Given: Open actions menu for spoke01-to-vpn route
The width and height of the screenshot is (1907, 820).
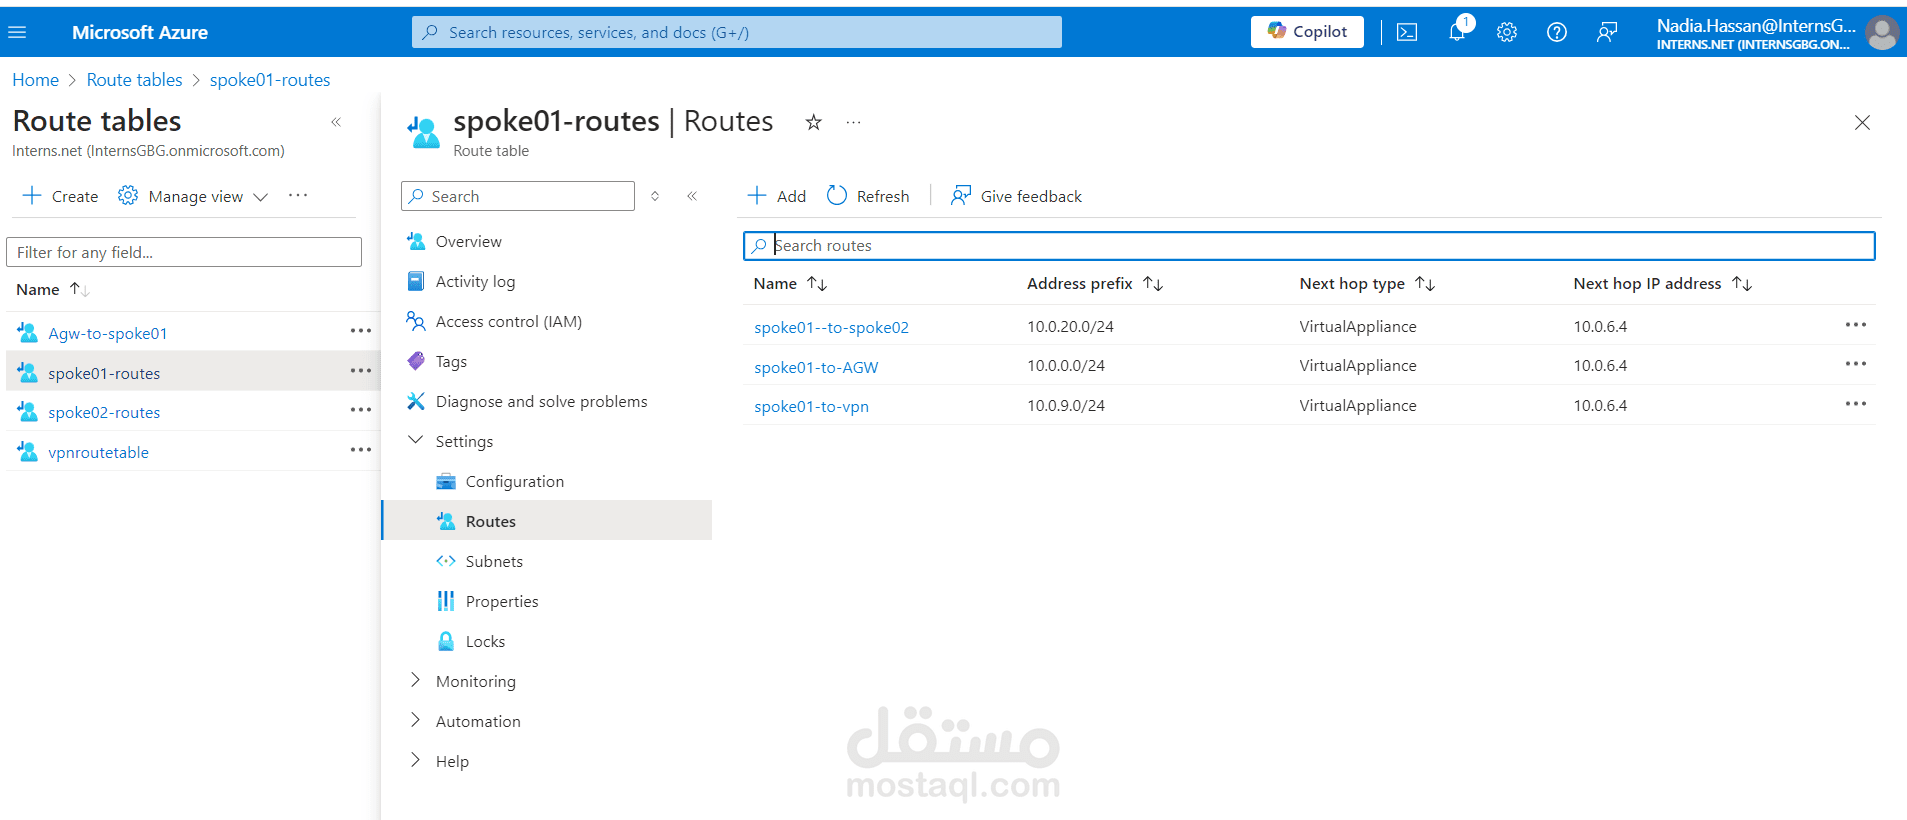Looking at the screenshot, I should click(x=1856, y=404).
